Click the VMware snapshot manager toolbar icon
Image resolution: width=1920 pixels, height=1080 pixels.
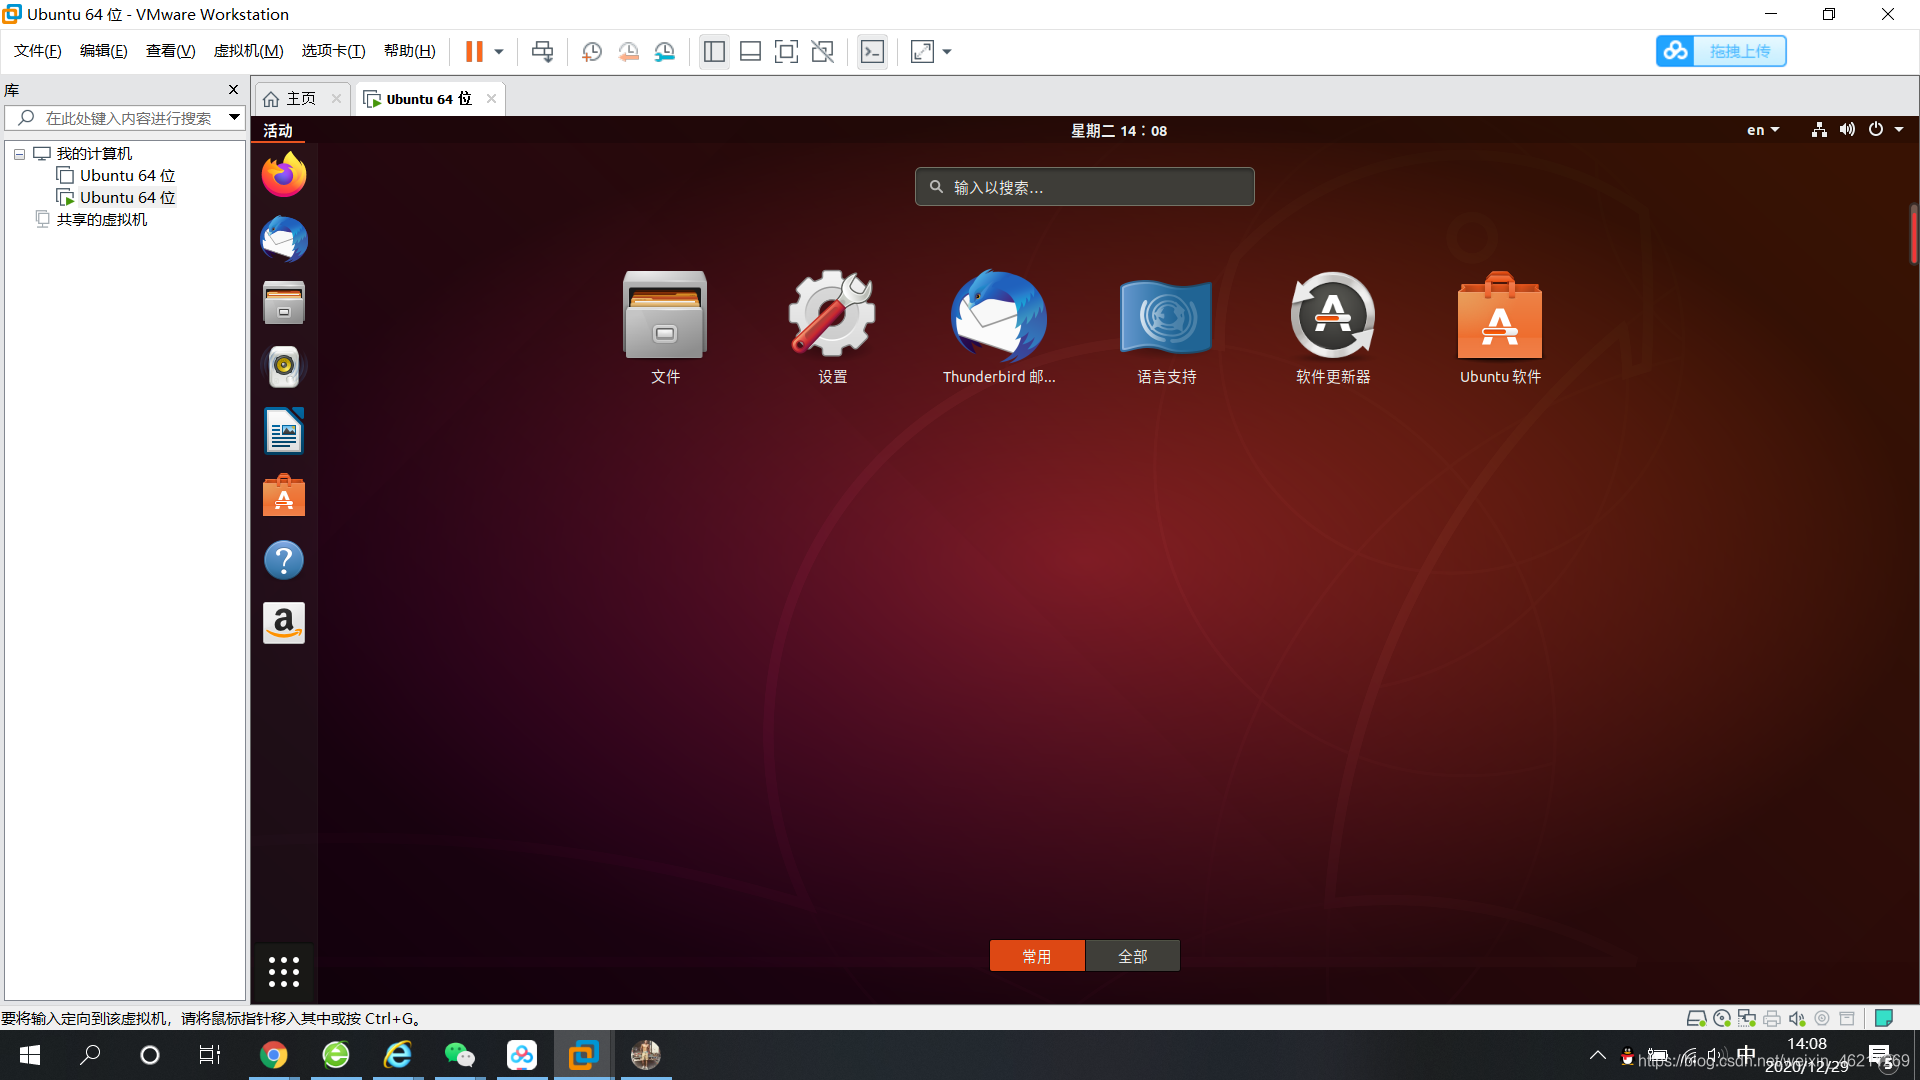coord(665,52)
